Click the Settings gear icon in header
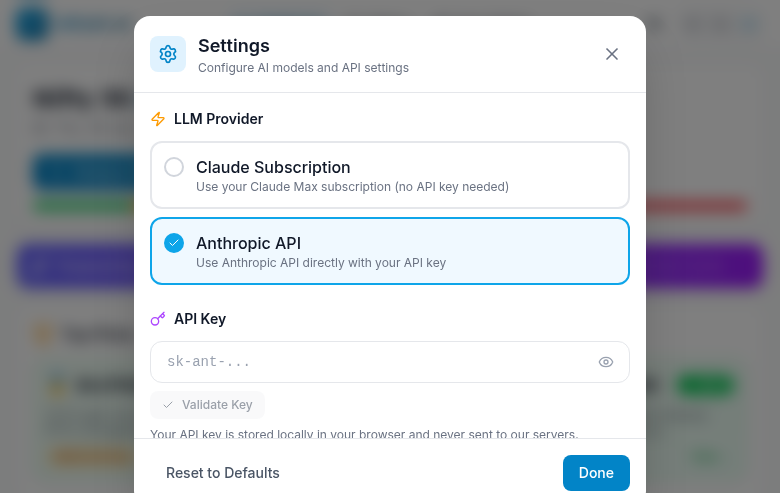 (168, 54)
